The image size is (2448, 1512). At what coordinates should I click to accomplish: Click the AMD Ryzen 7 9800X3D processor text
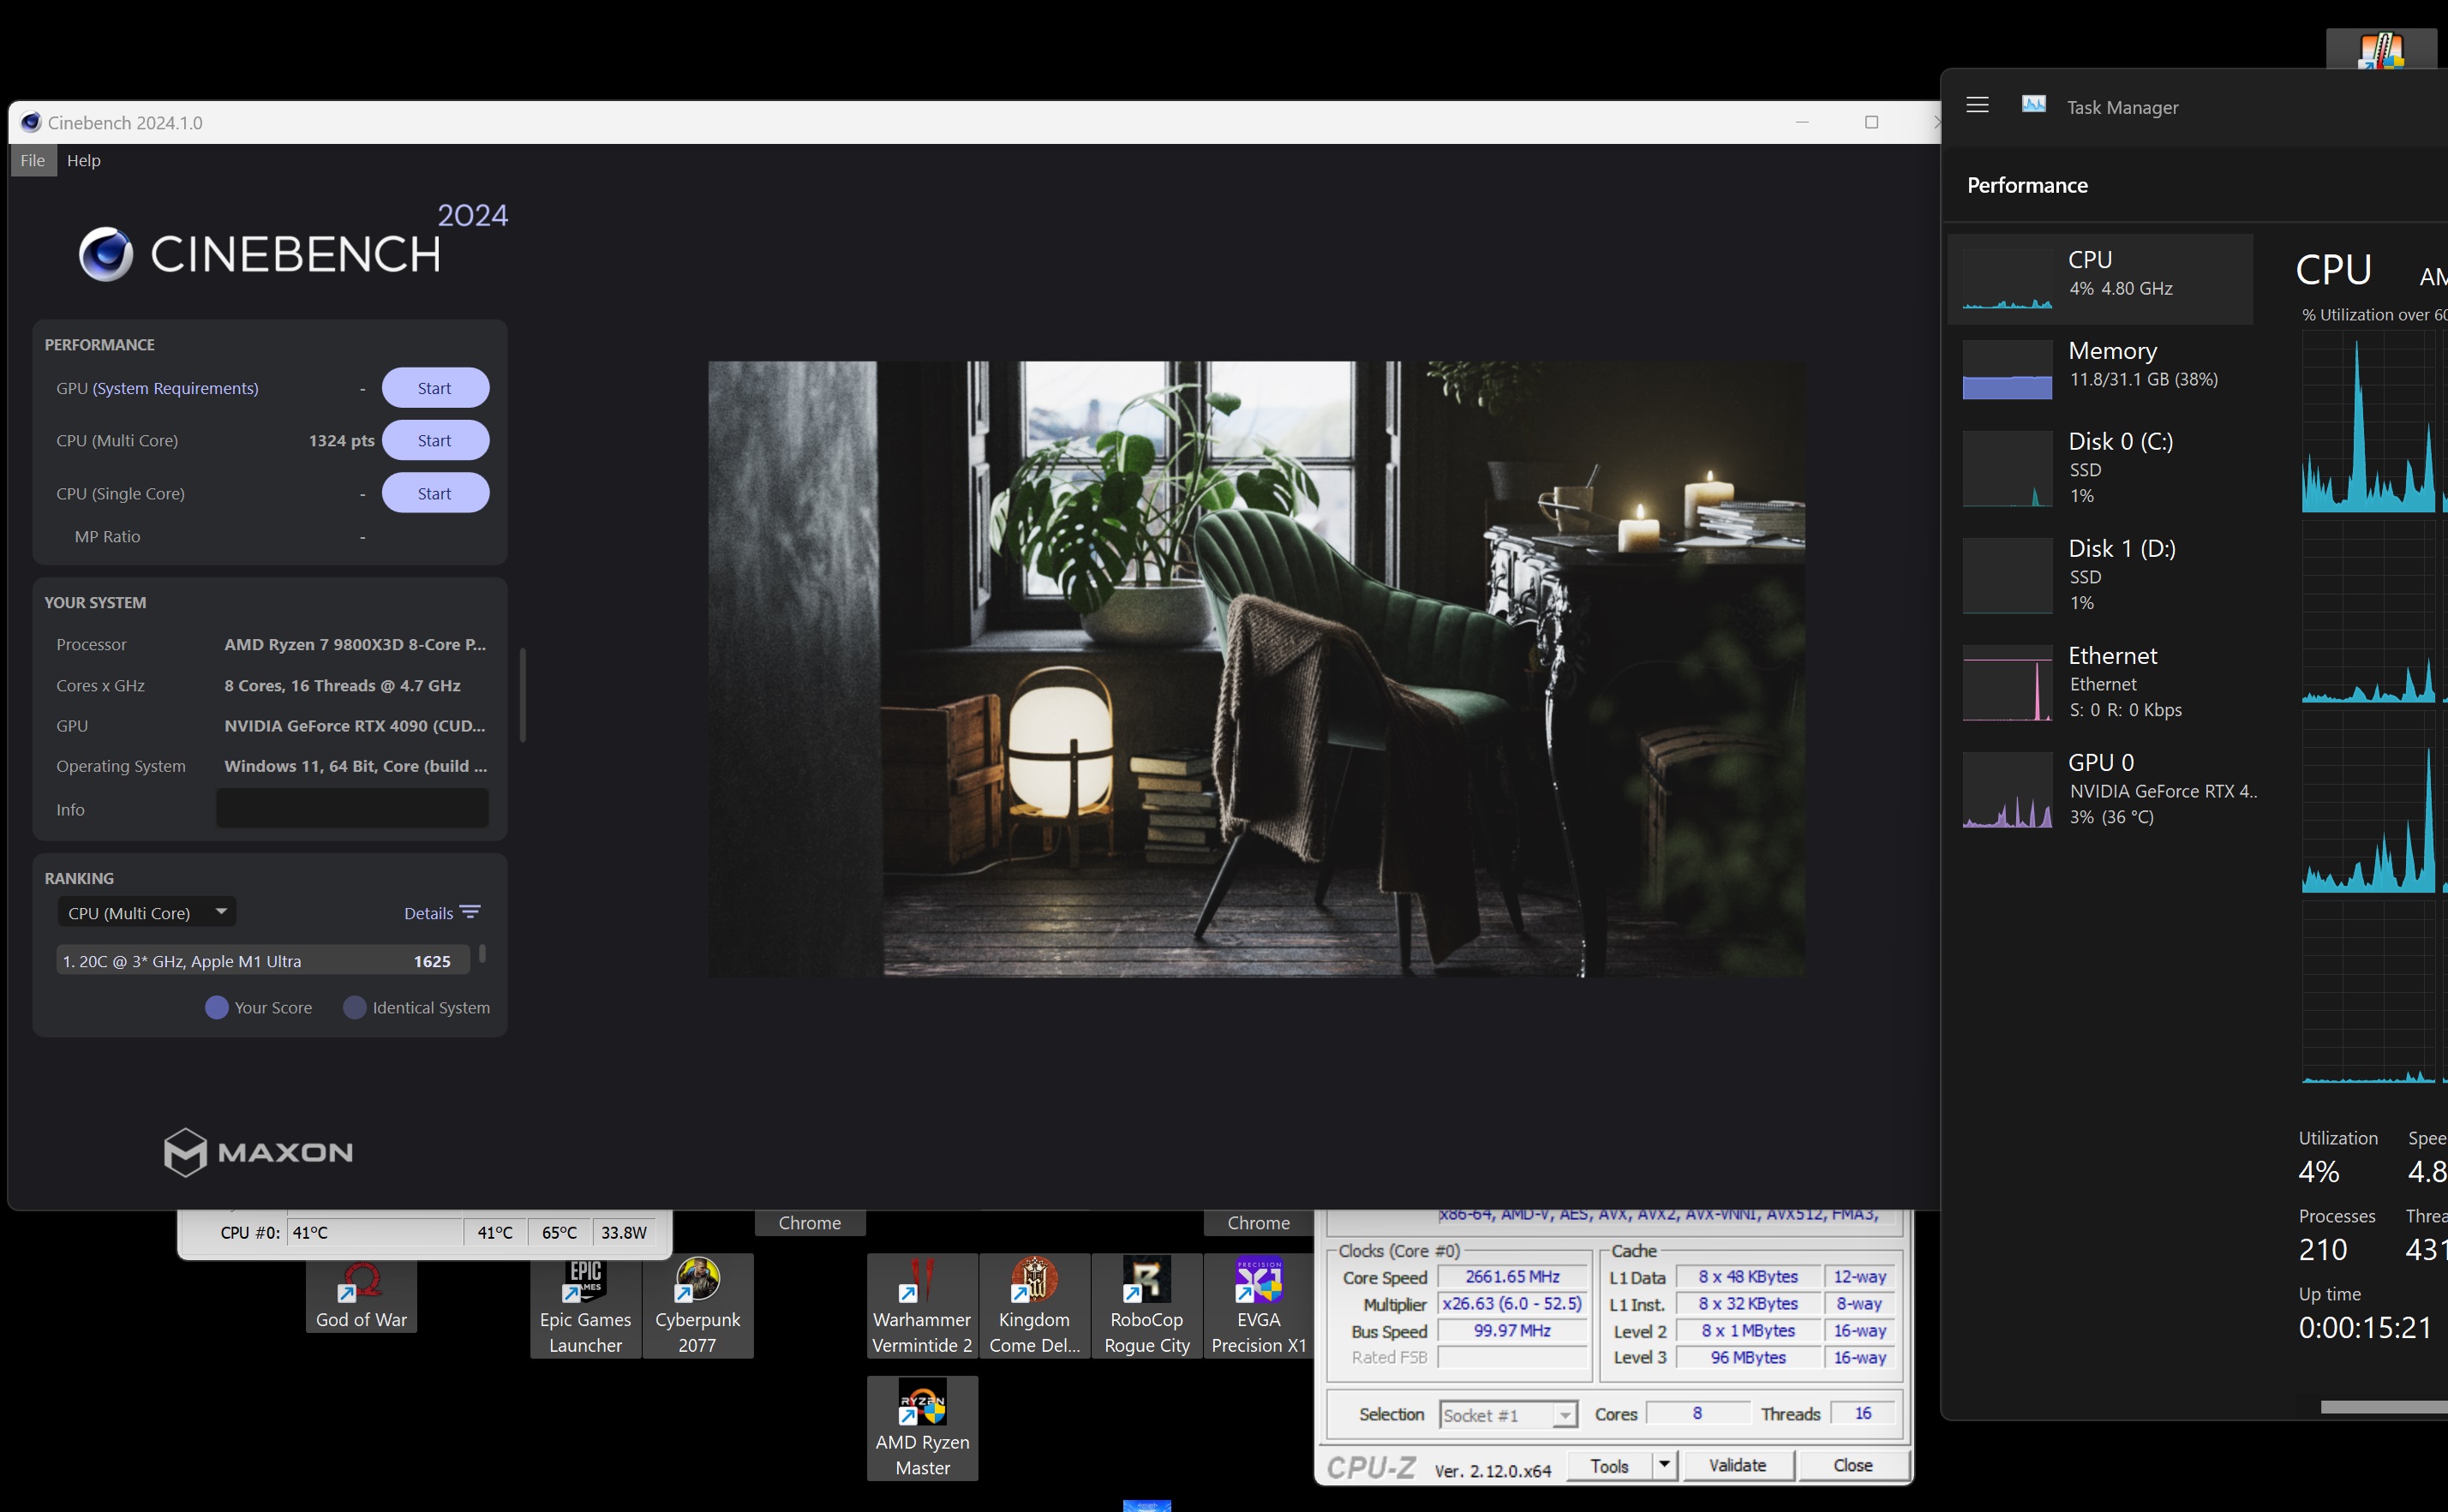[x=355, y=644]
